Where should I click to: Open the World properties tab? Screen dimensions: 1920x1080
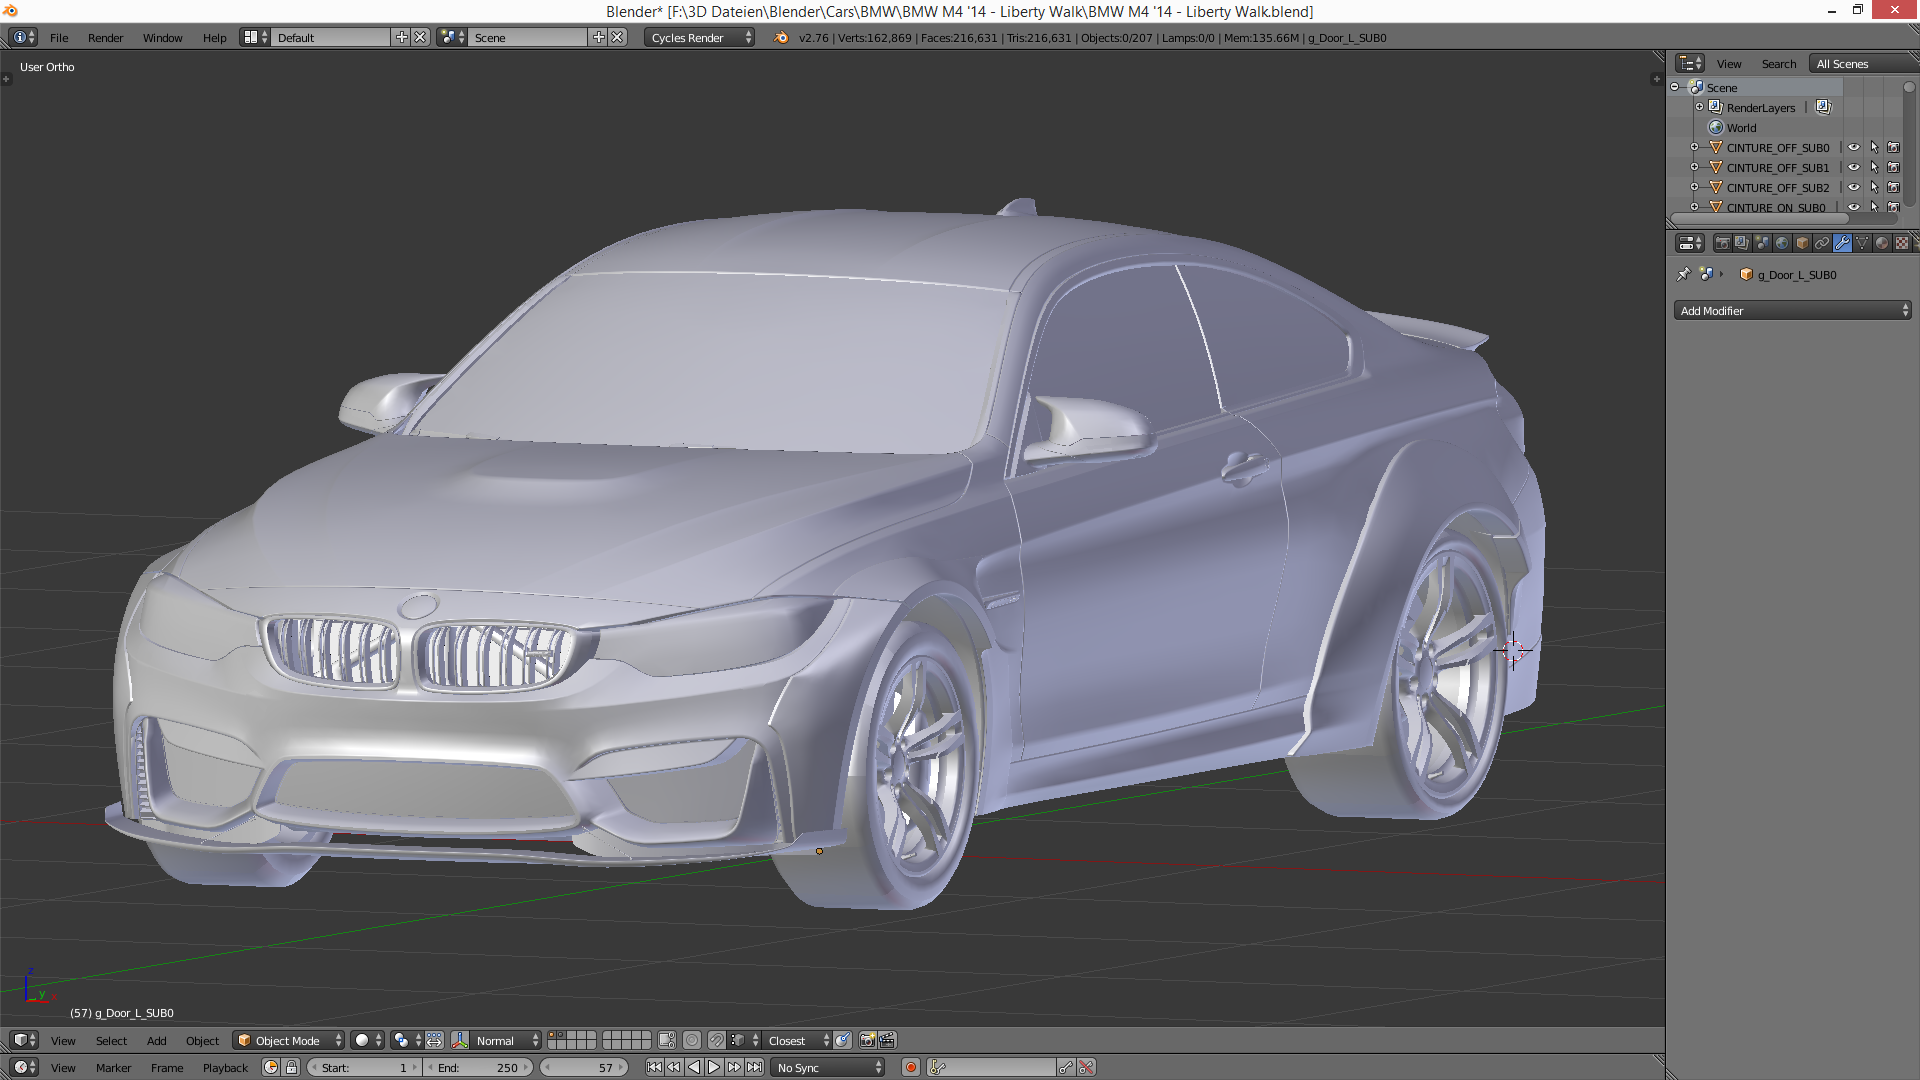point(1782,243)
